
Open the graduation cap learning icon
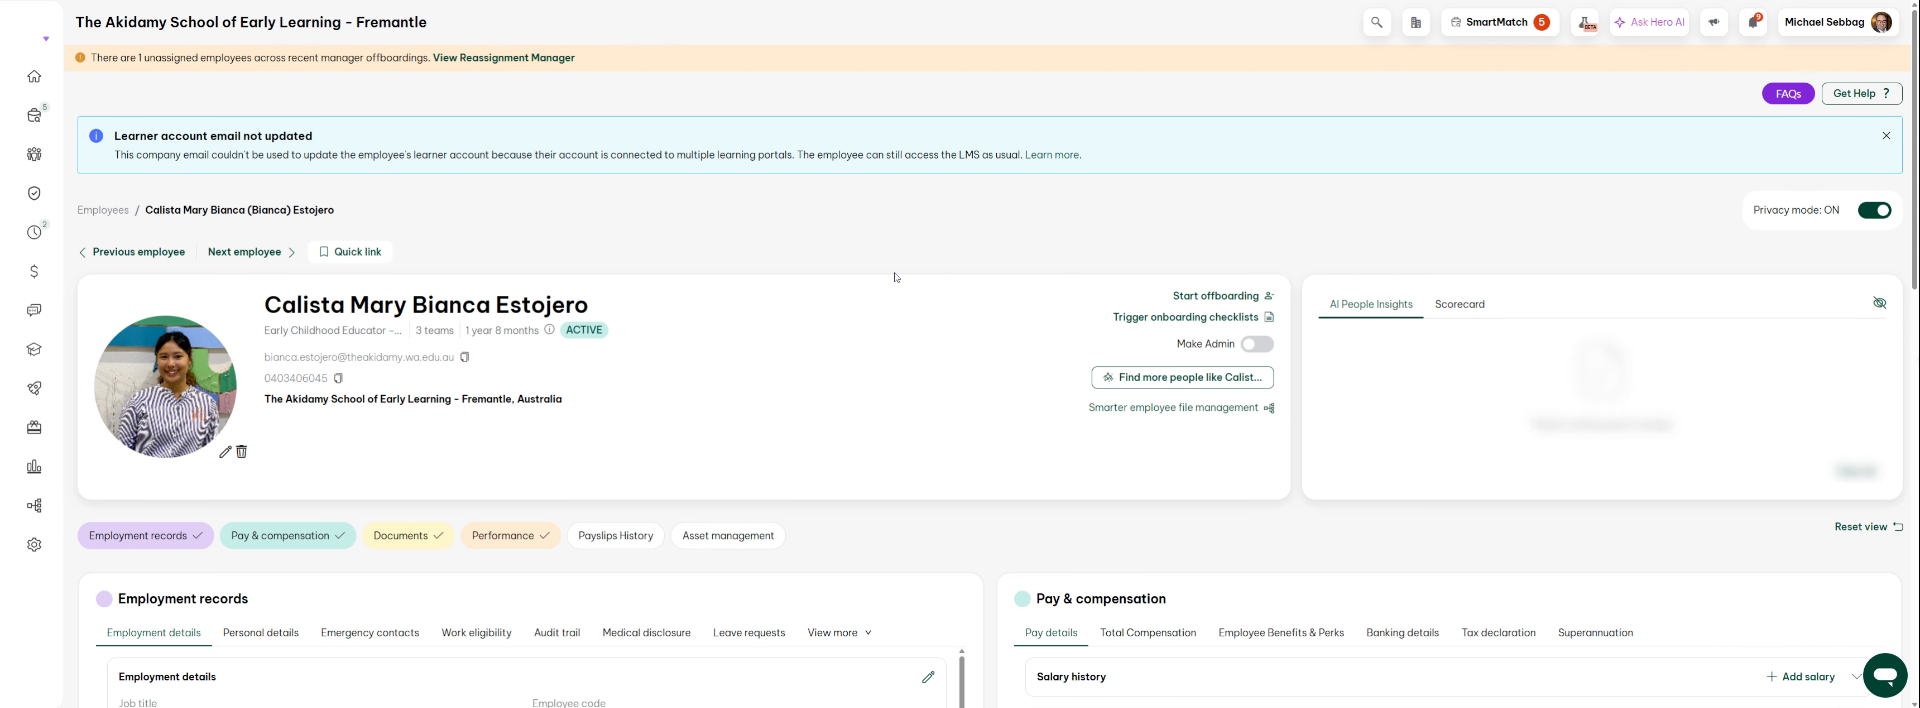(x=34, y=349)
